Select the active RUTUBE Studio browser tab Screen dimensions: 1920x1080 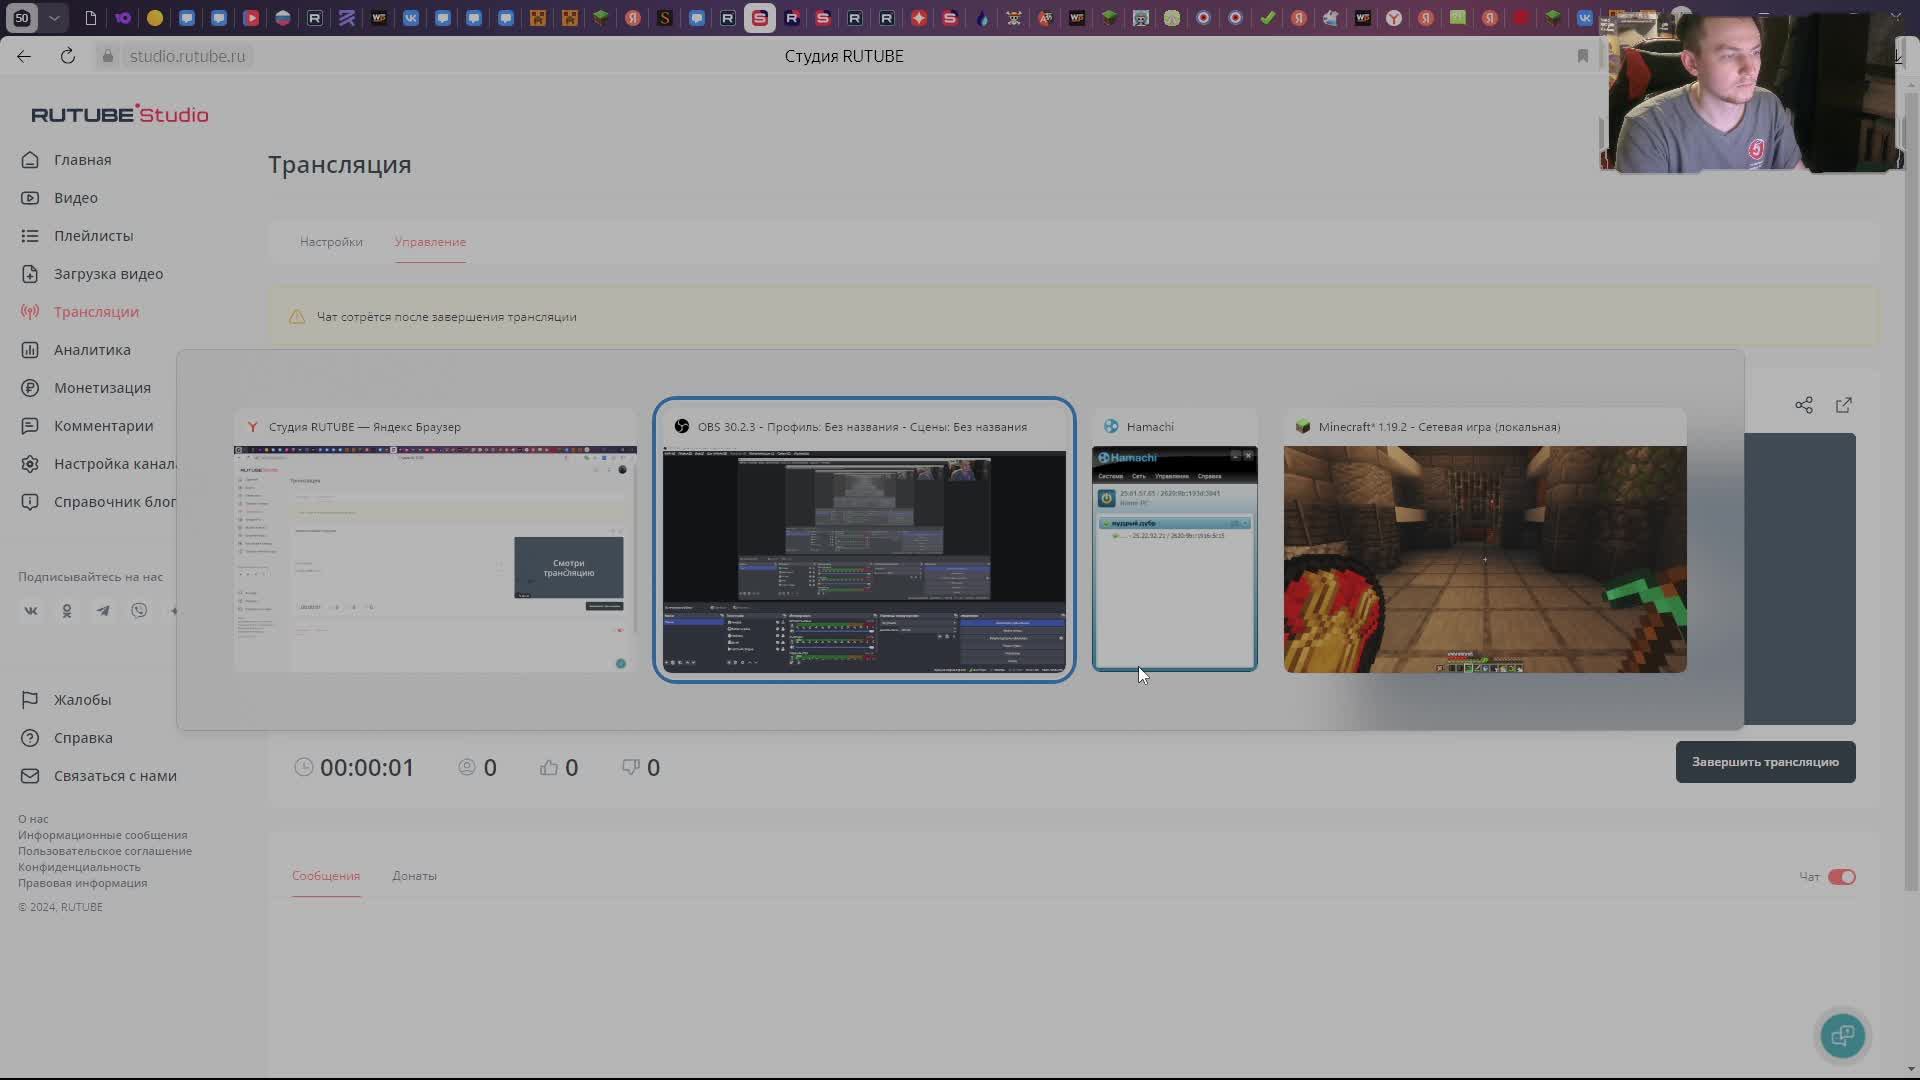[x=760, y=18]
